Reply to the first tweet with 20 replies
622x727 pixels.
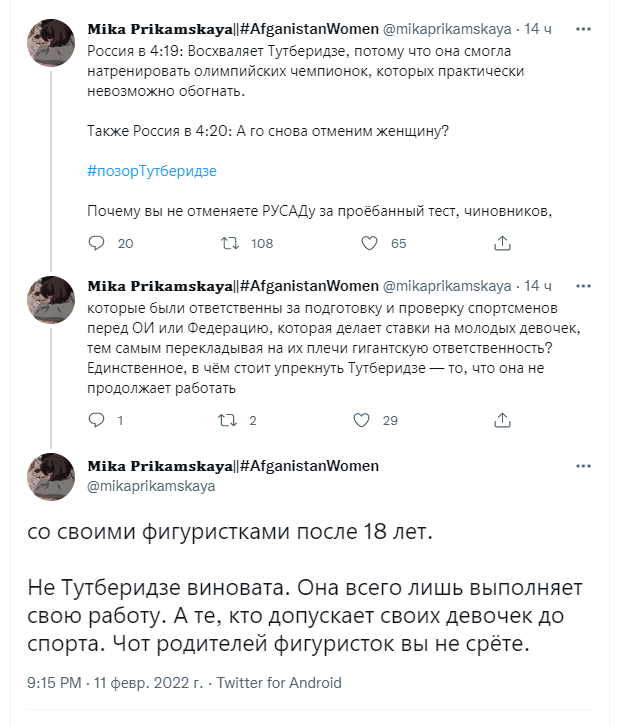point(97,243)
